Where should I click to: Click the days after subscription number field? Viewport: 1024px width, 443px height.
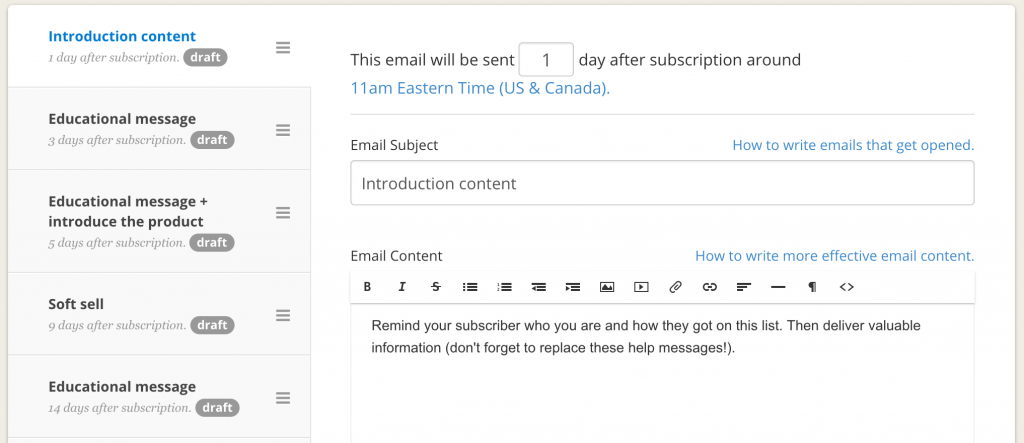pos(546,60)
